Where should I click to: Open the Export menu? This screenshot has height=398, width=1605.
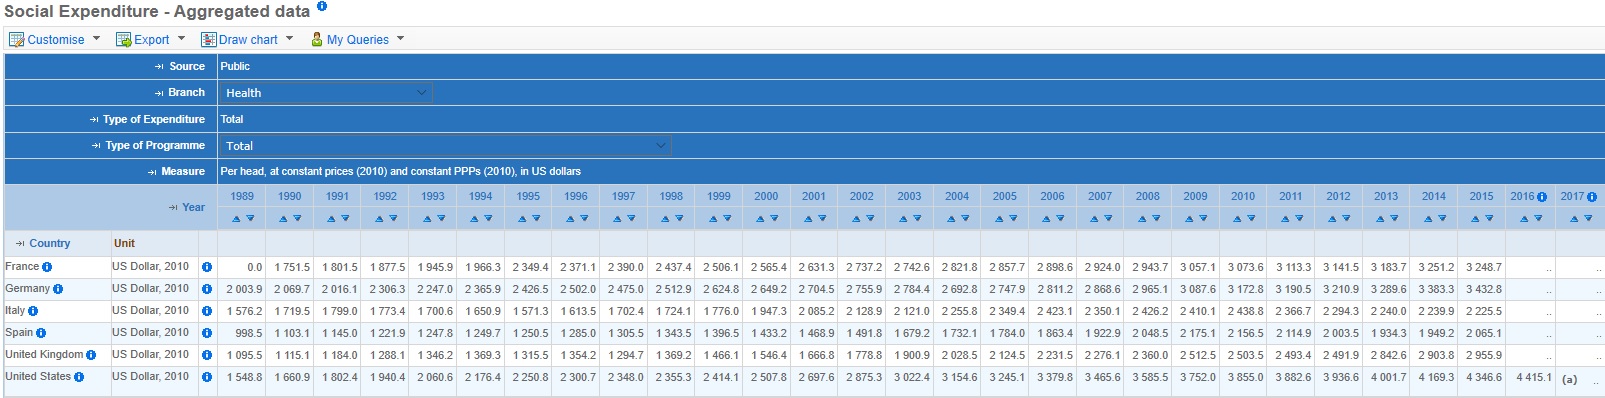(151, 40)
